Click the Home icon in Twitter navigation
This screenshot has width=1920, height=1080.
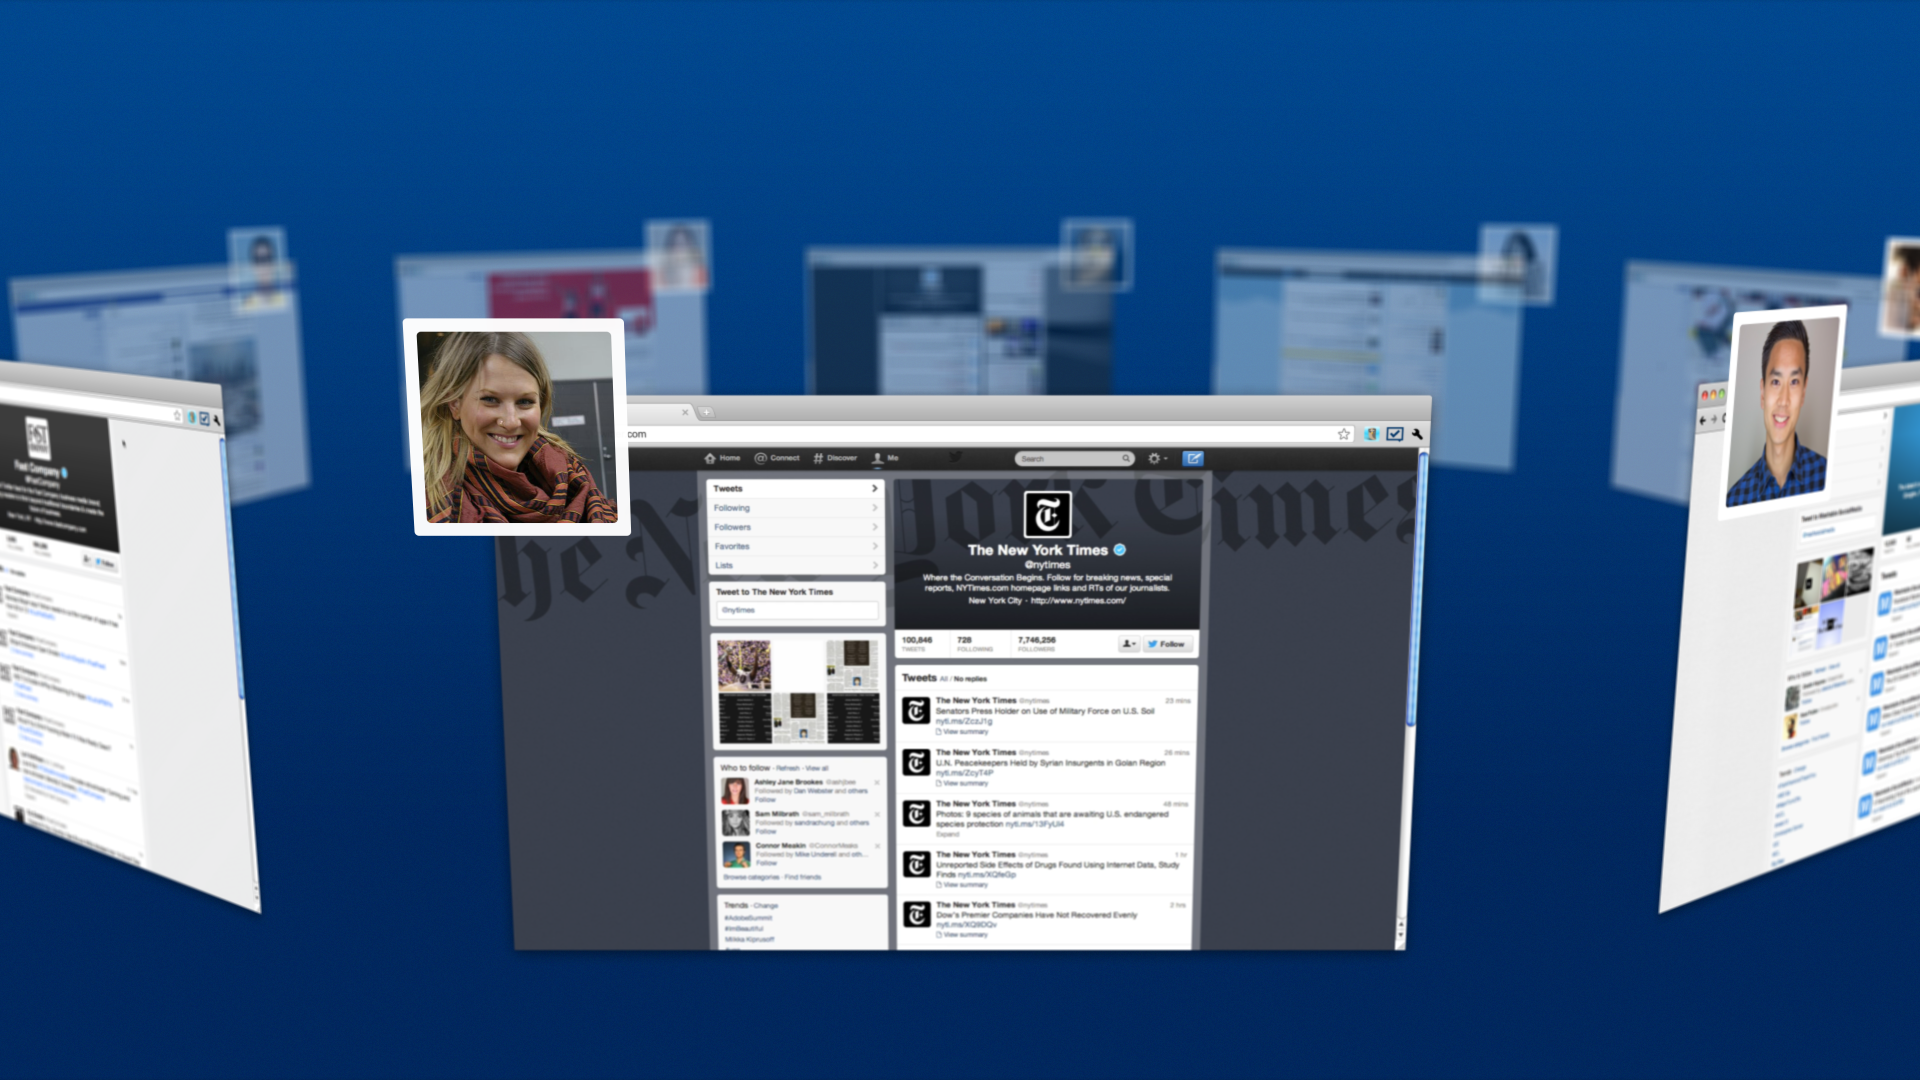click(710, 458)
